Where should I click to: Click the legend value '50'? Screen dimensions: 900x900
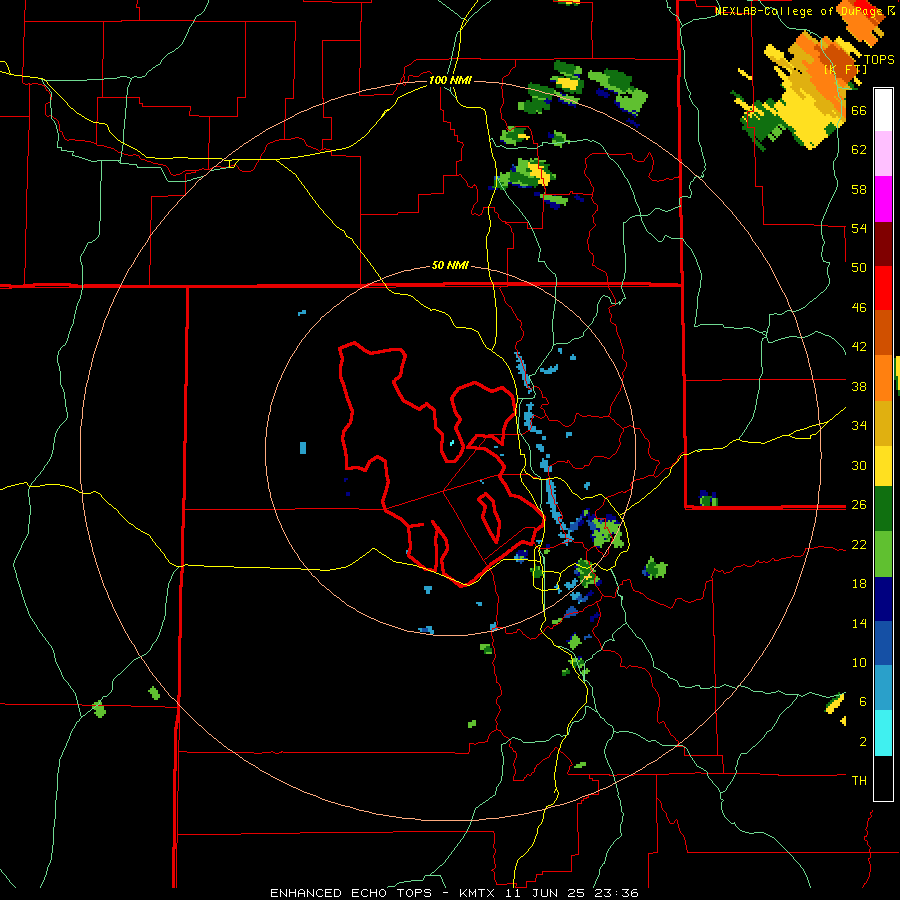pos(859,268)
